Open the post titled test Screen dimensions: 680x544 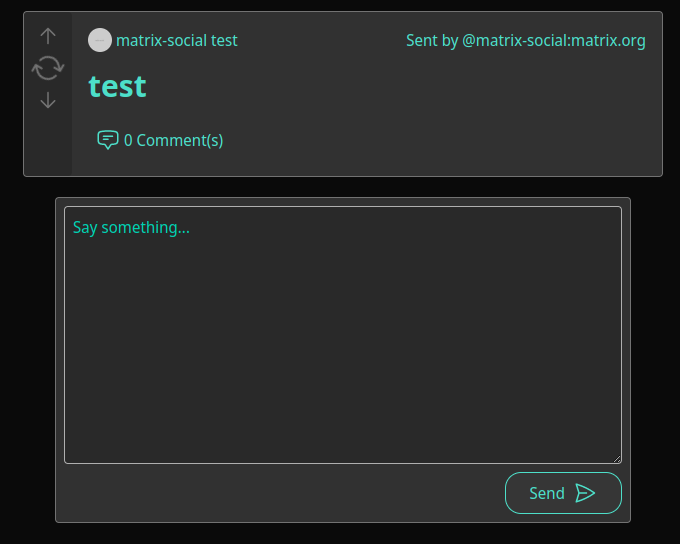117,86
